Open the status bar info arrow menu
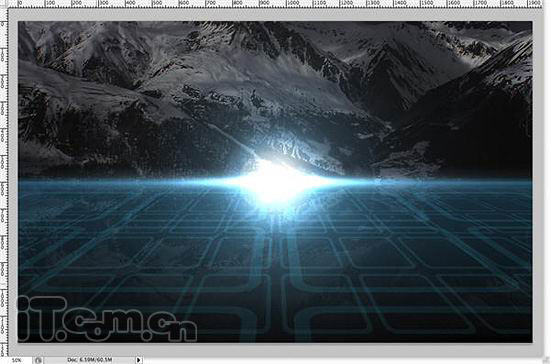 (x=139, y=360)
